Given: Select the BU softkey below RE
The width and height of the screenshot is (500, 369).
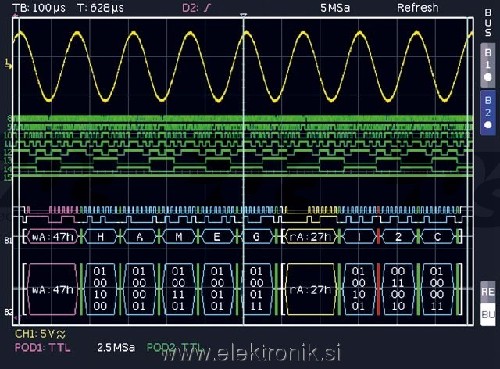Looking at the screenshot, I should [487, 314].
